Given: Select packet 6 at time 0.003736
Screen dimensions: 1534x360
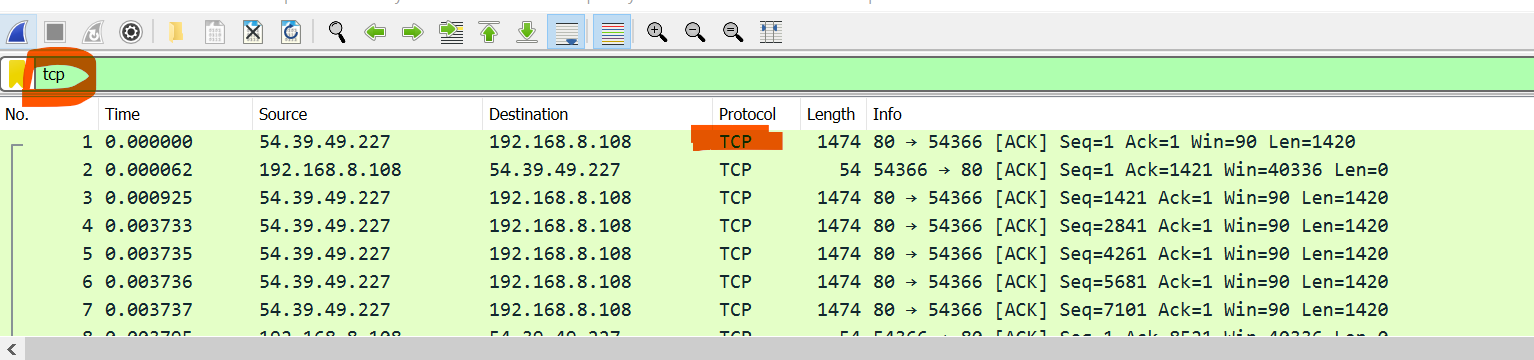Looking at the screenshot, I should coord(767,282).
